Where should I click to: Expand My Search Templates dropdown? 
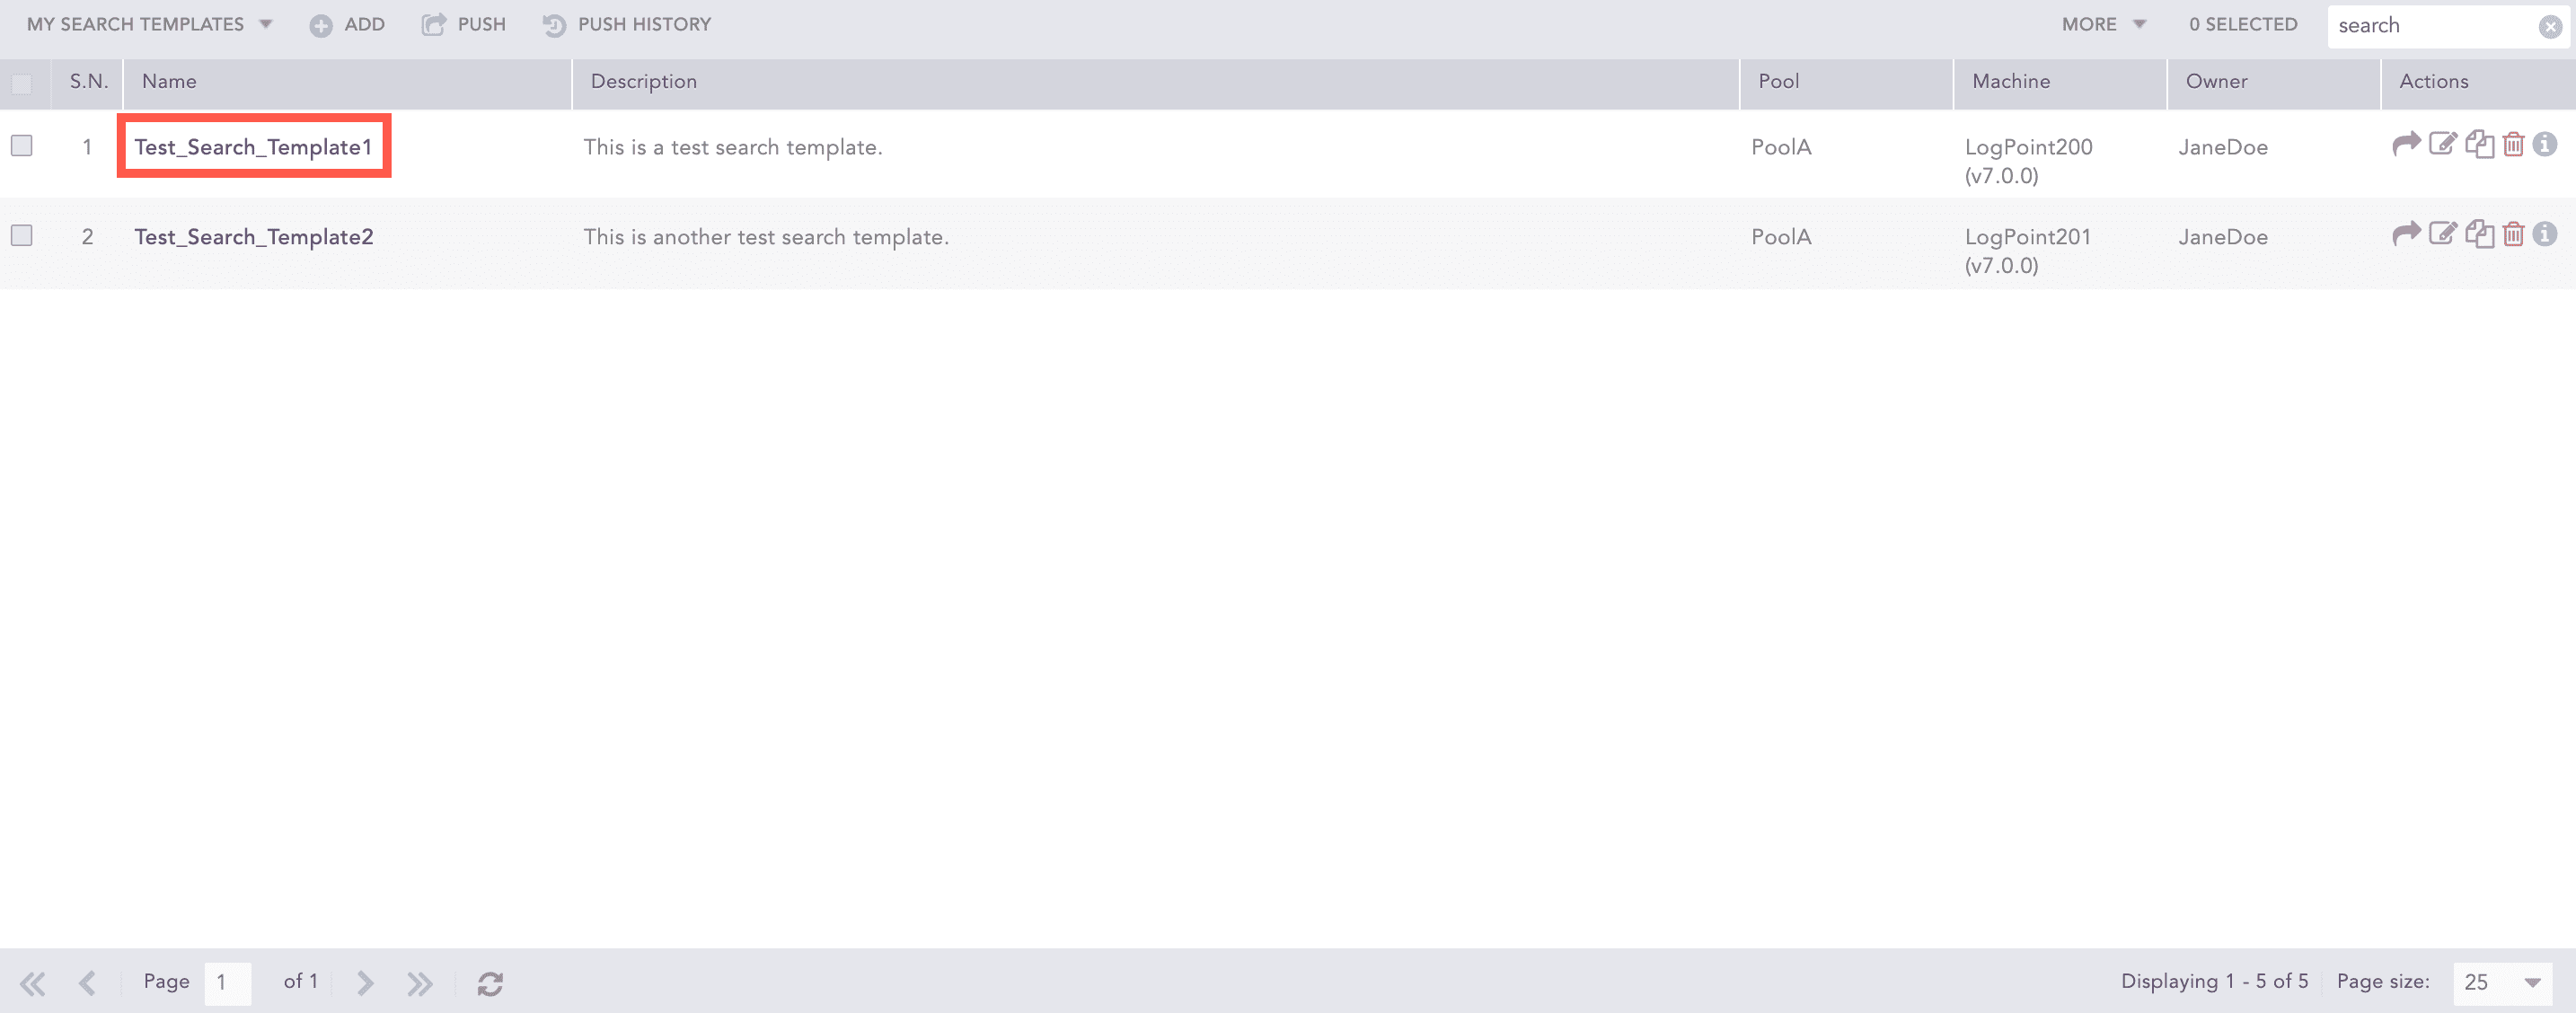[x=150, y=25]
